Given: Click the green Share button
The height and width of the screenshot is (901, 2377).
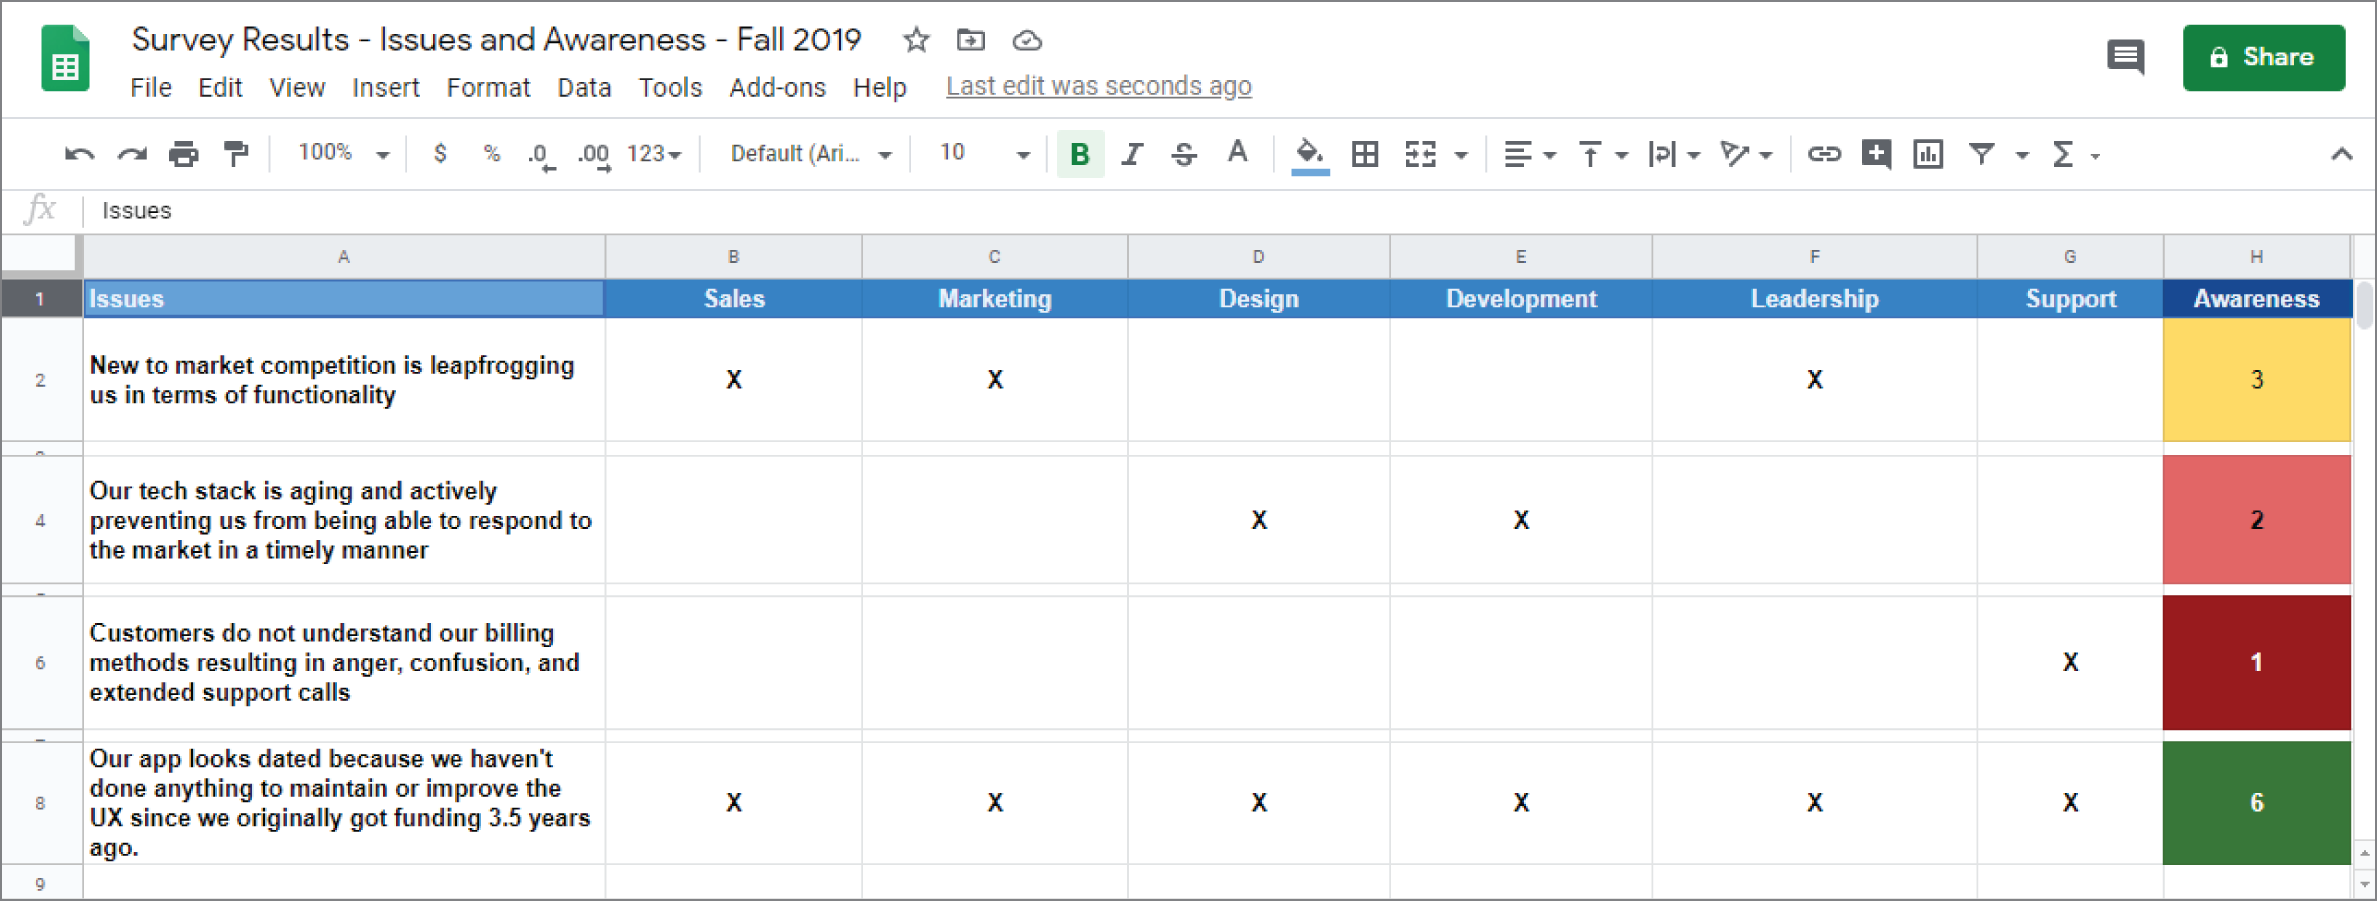Looking at the screenshot, I should [x=2263, y=57].
